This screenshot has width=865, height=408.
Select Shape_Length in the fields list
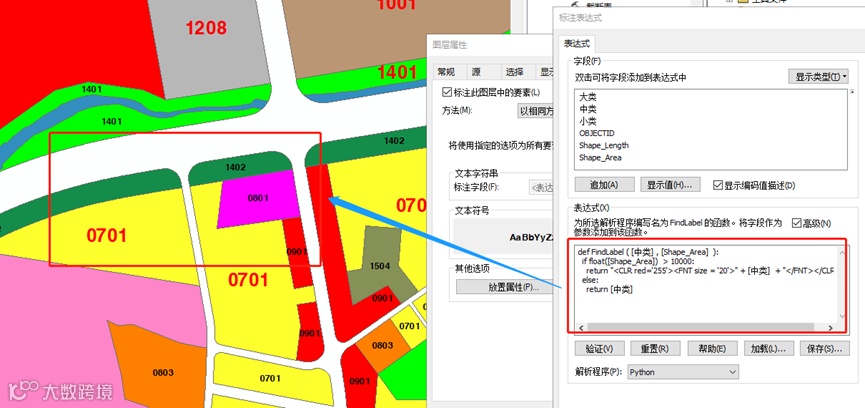click(604, 146)
